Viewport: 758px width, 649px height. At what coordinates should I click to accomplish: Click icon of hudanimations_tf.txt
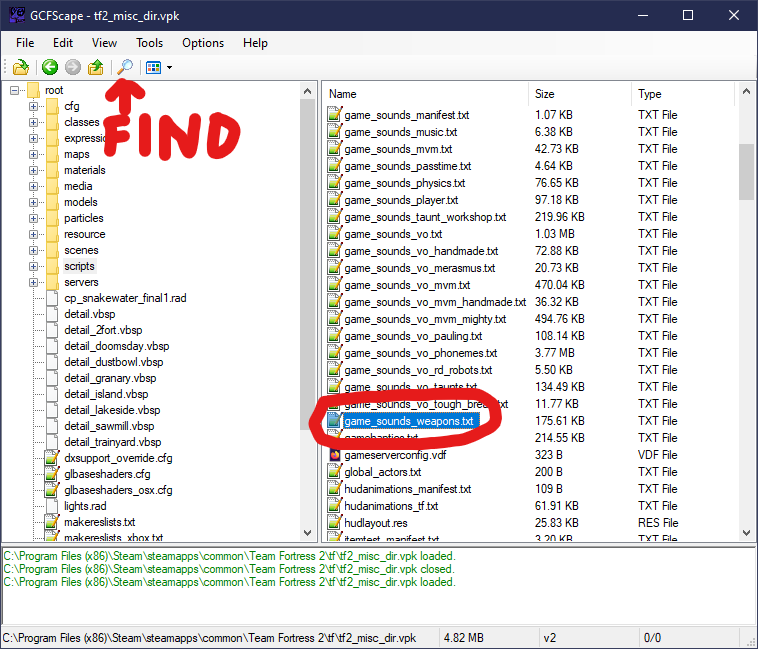tap(335, 506)
